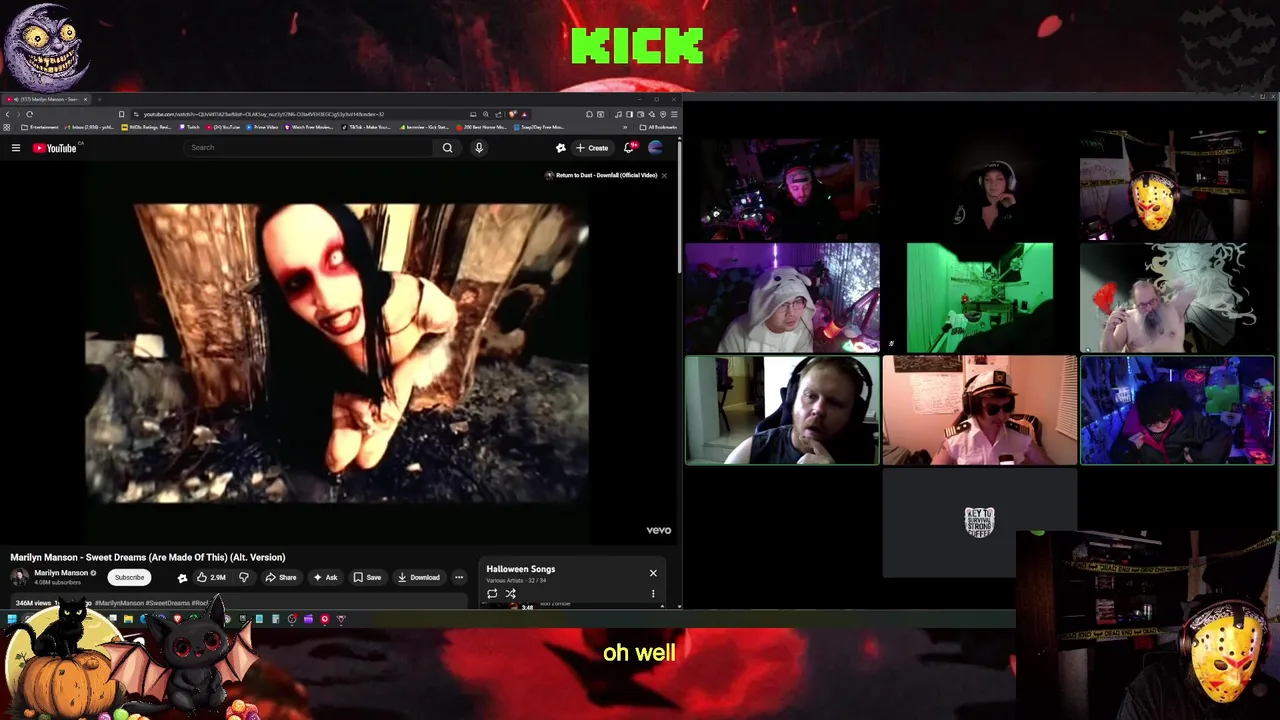
Task: Select the Marilyn Manson browser tab
Action: click(x=44, y=99)
